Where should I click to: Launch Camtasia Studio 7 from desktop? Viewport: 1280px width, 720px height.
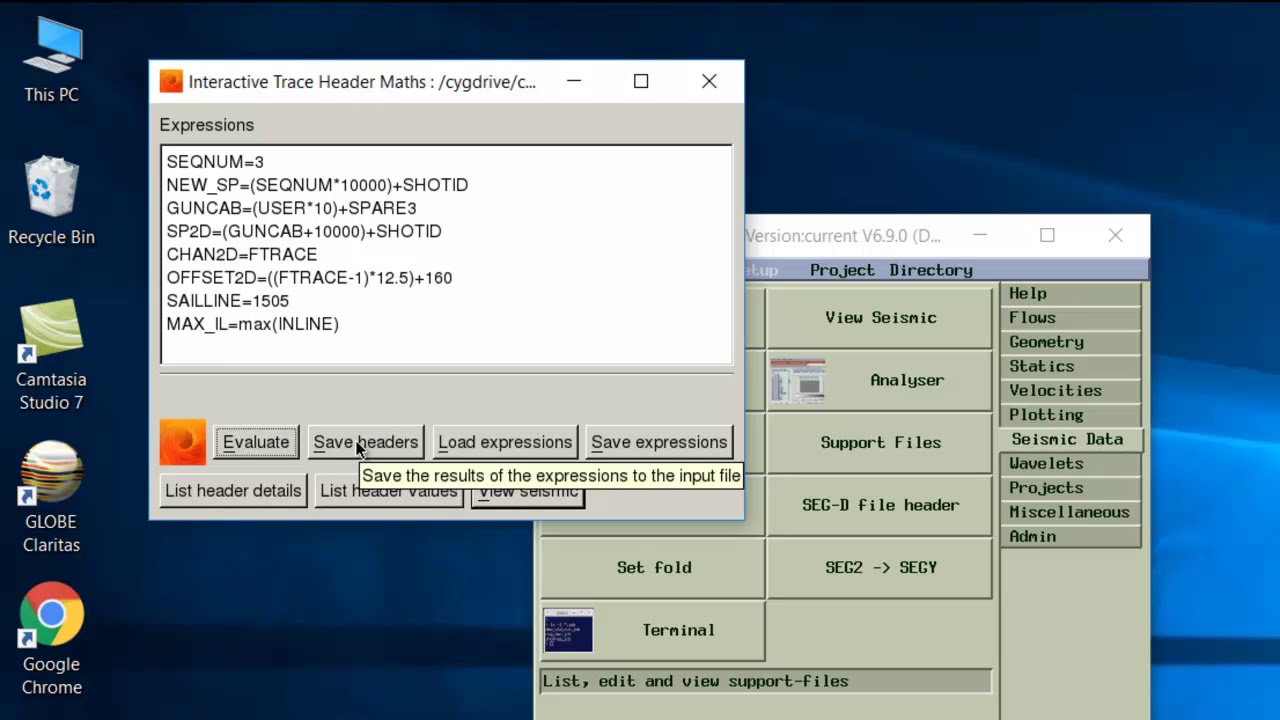(x=51, y=355)
